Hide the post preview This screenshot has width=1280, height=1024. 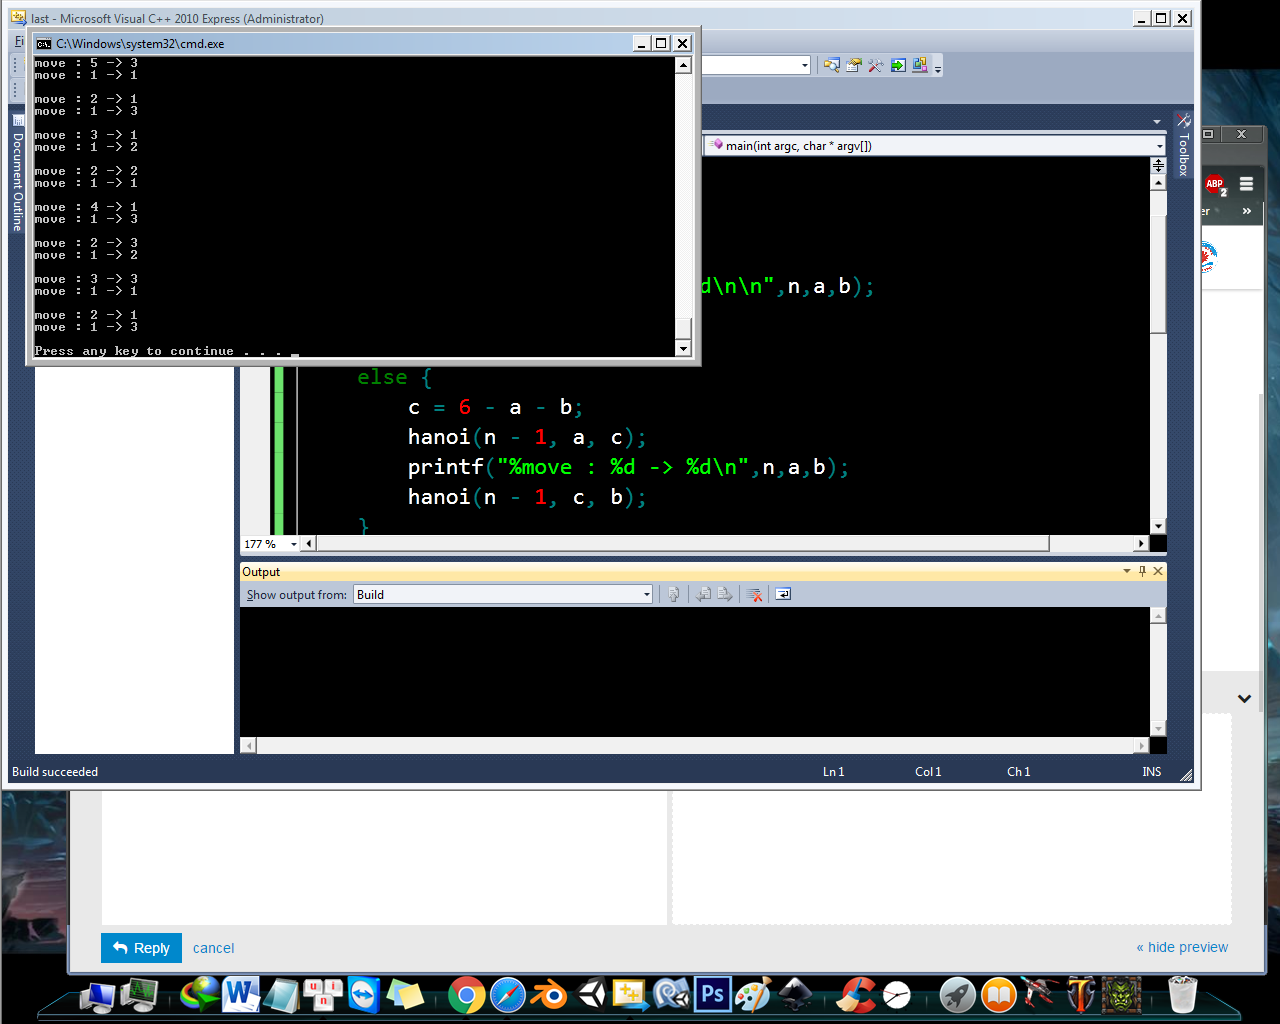[1182, 947]
